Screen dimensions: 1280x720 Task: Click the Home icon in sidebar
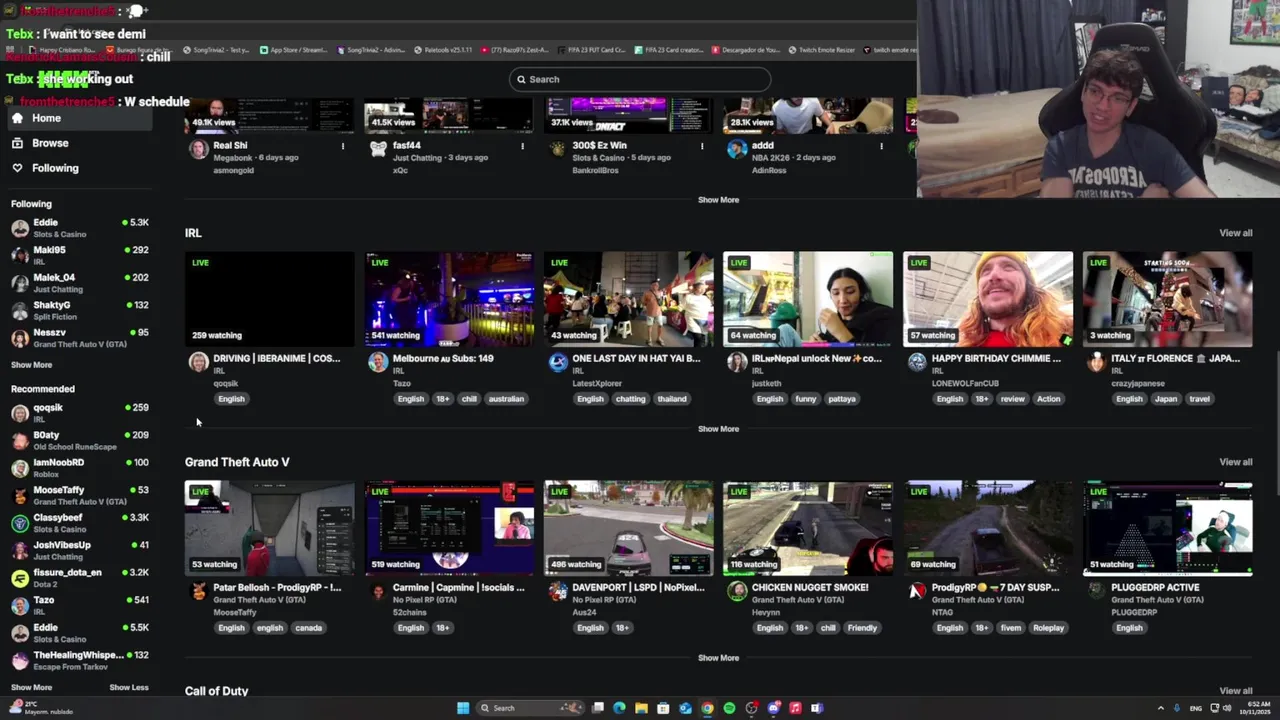point(17,118)
